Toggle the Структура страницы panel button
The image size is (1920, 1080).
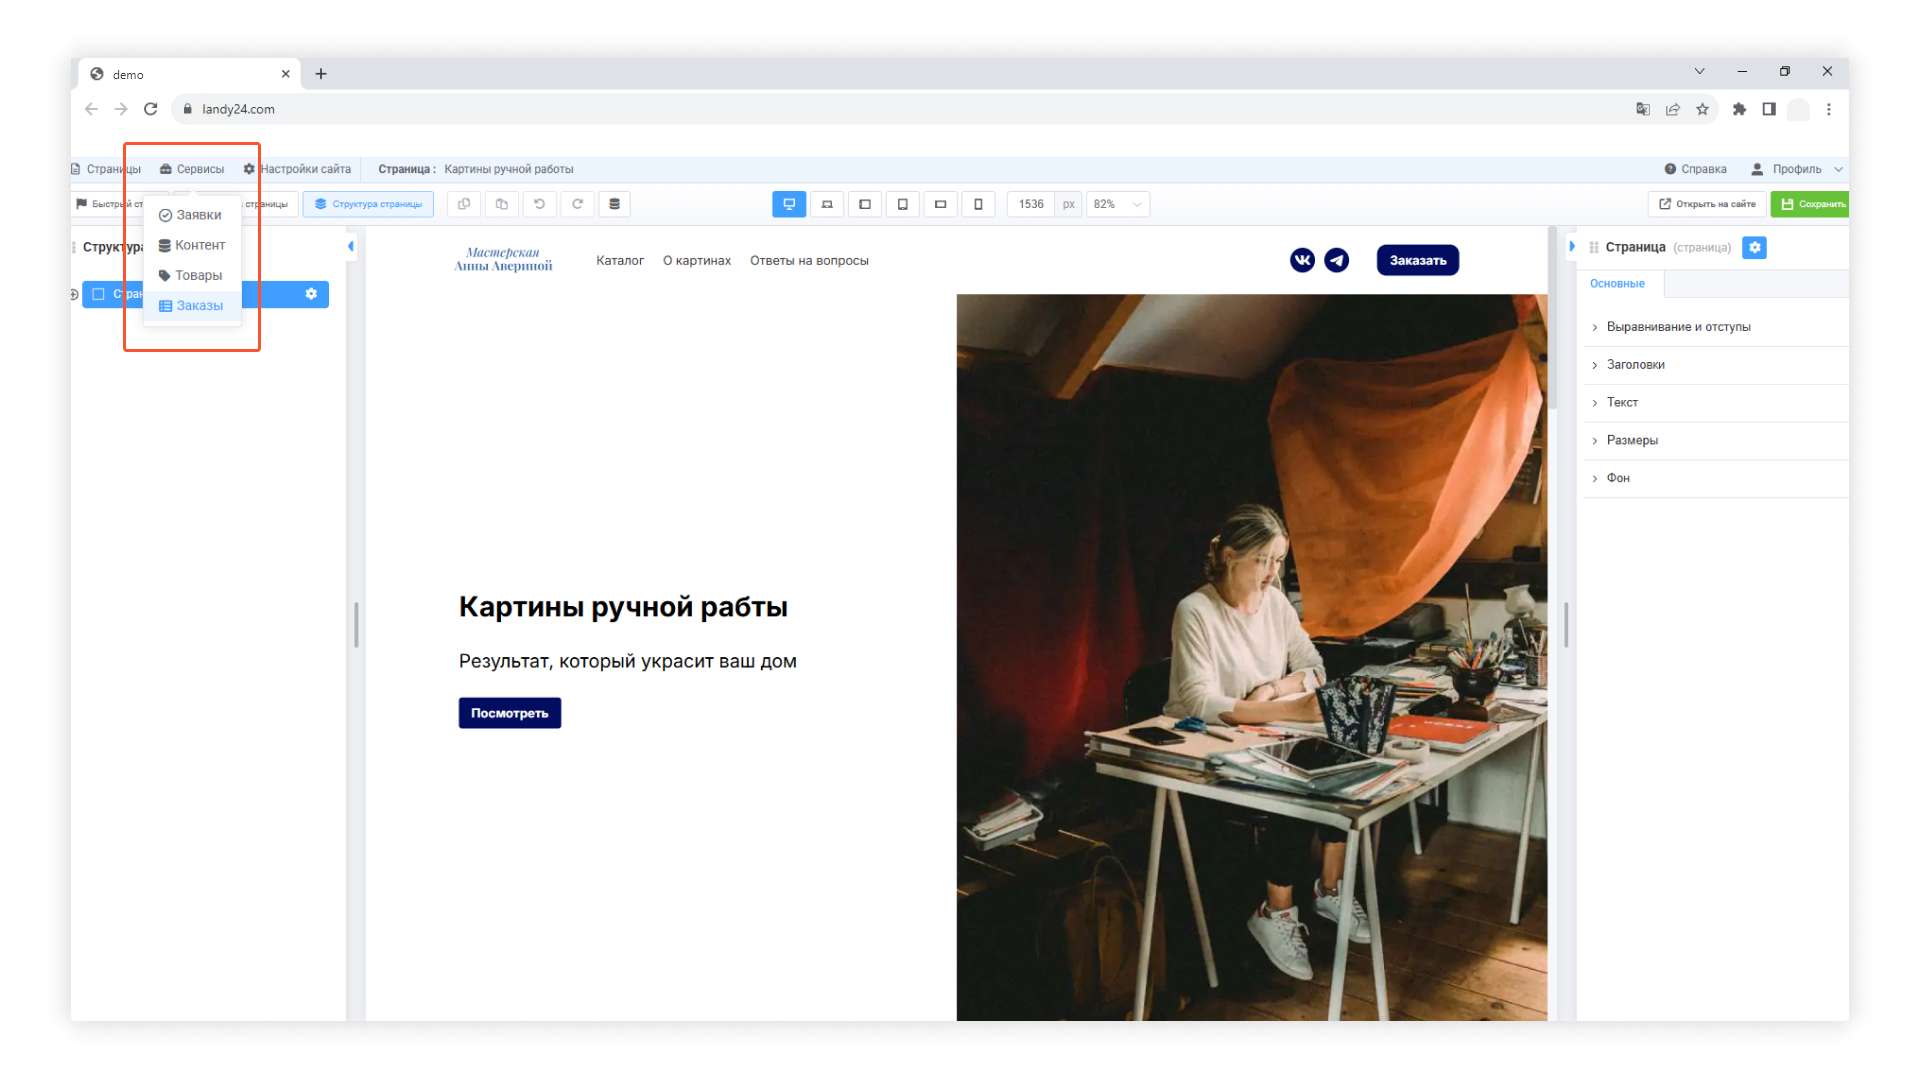click(368, 204)
